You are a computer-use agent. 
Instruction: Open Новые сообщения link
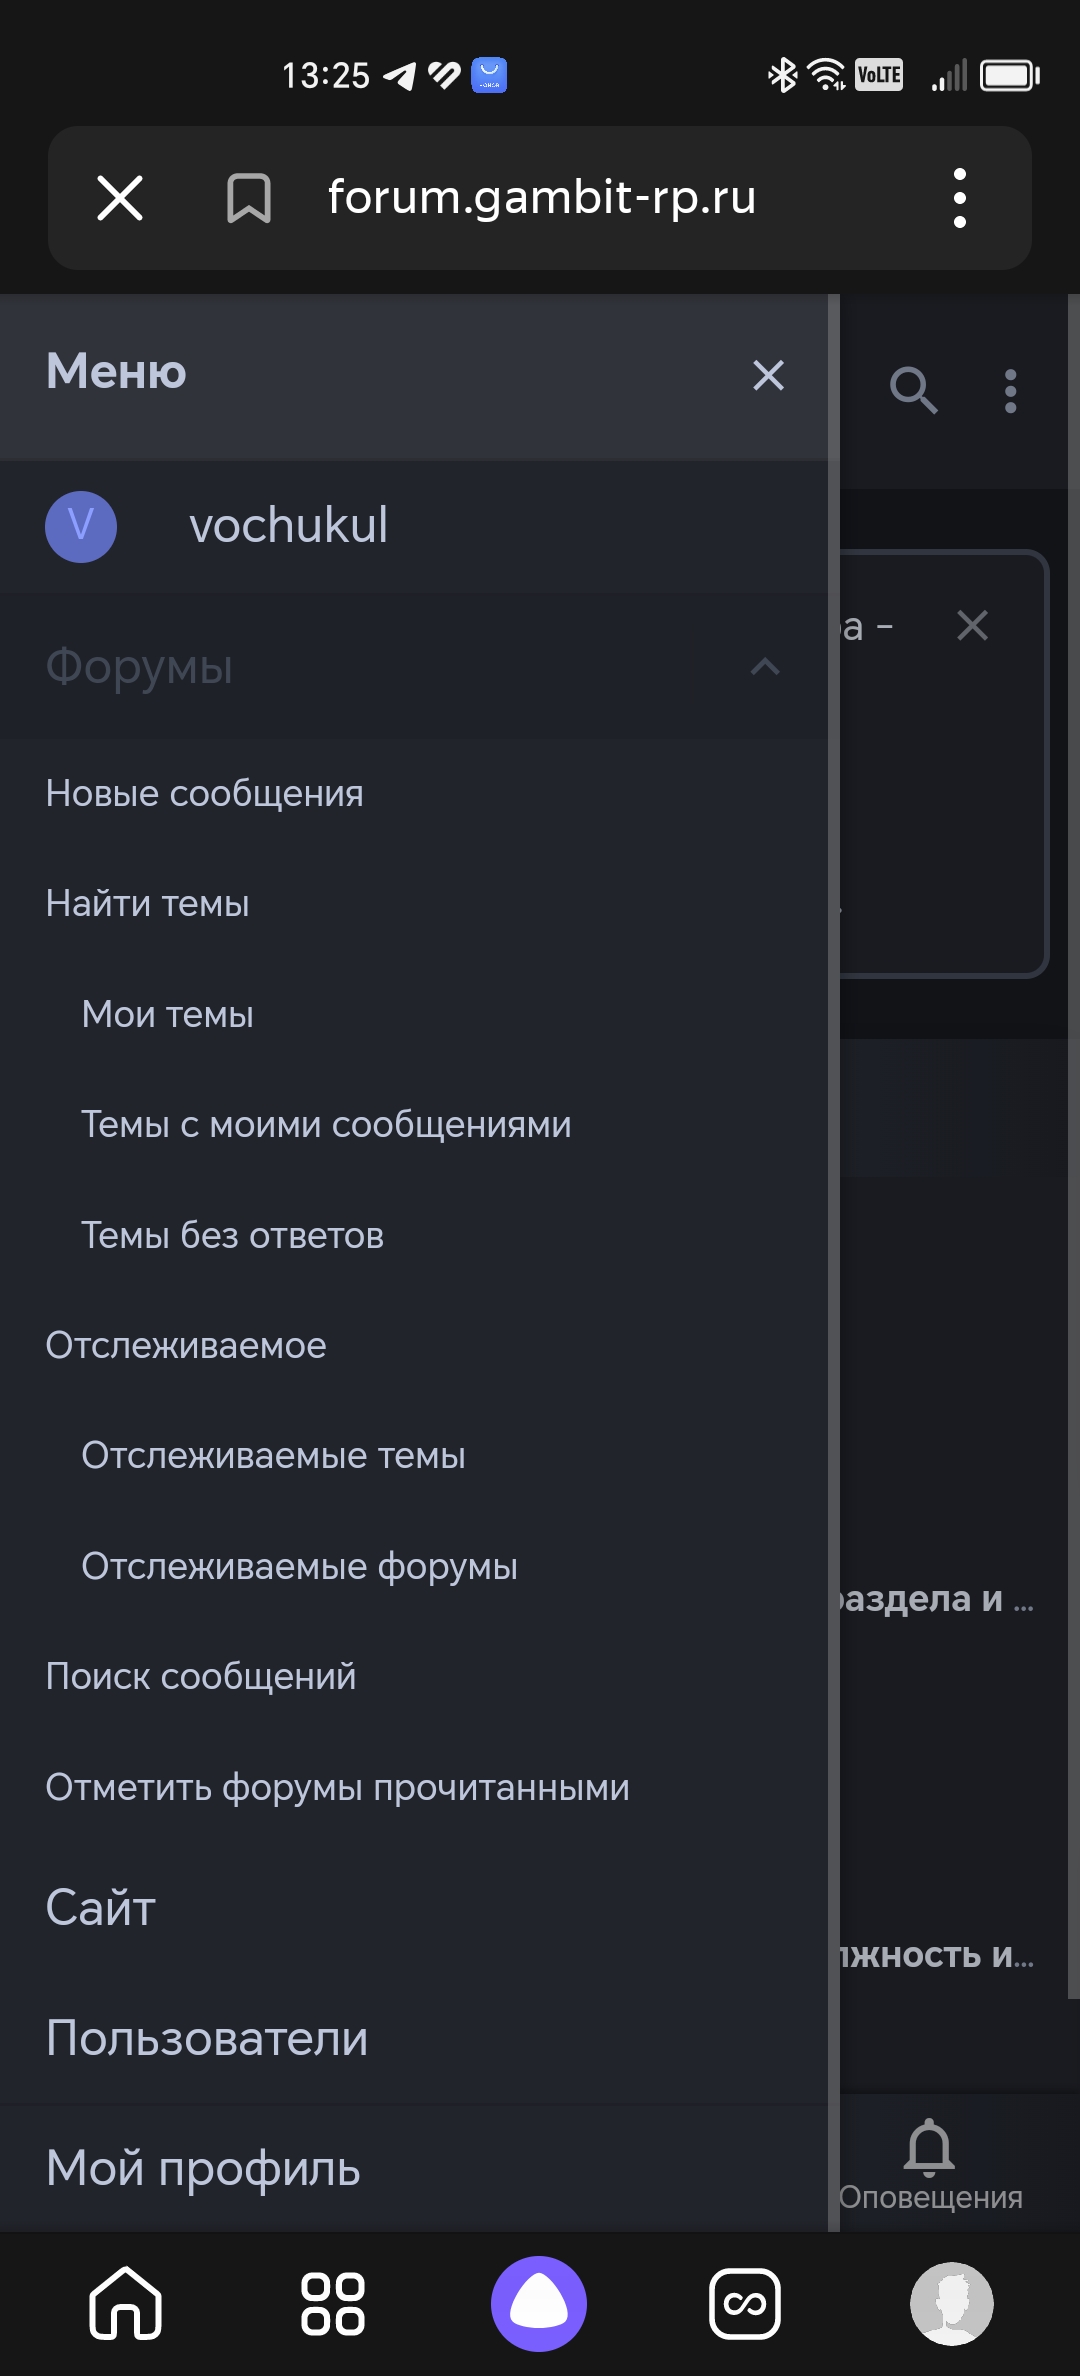205,793
